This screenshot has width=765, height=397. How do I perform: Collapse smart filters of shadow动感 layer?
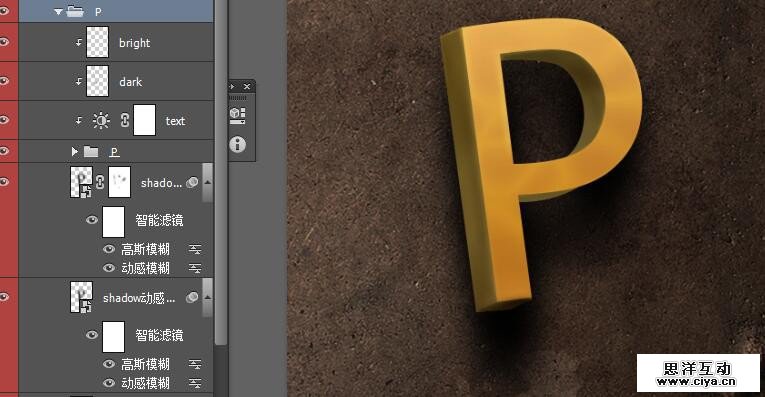208,298
